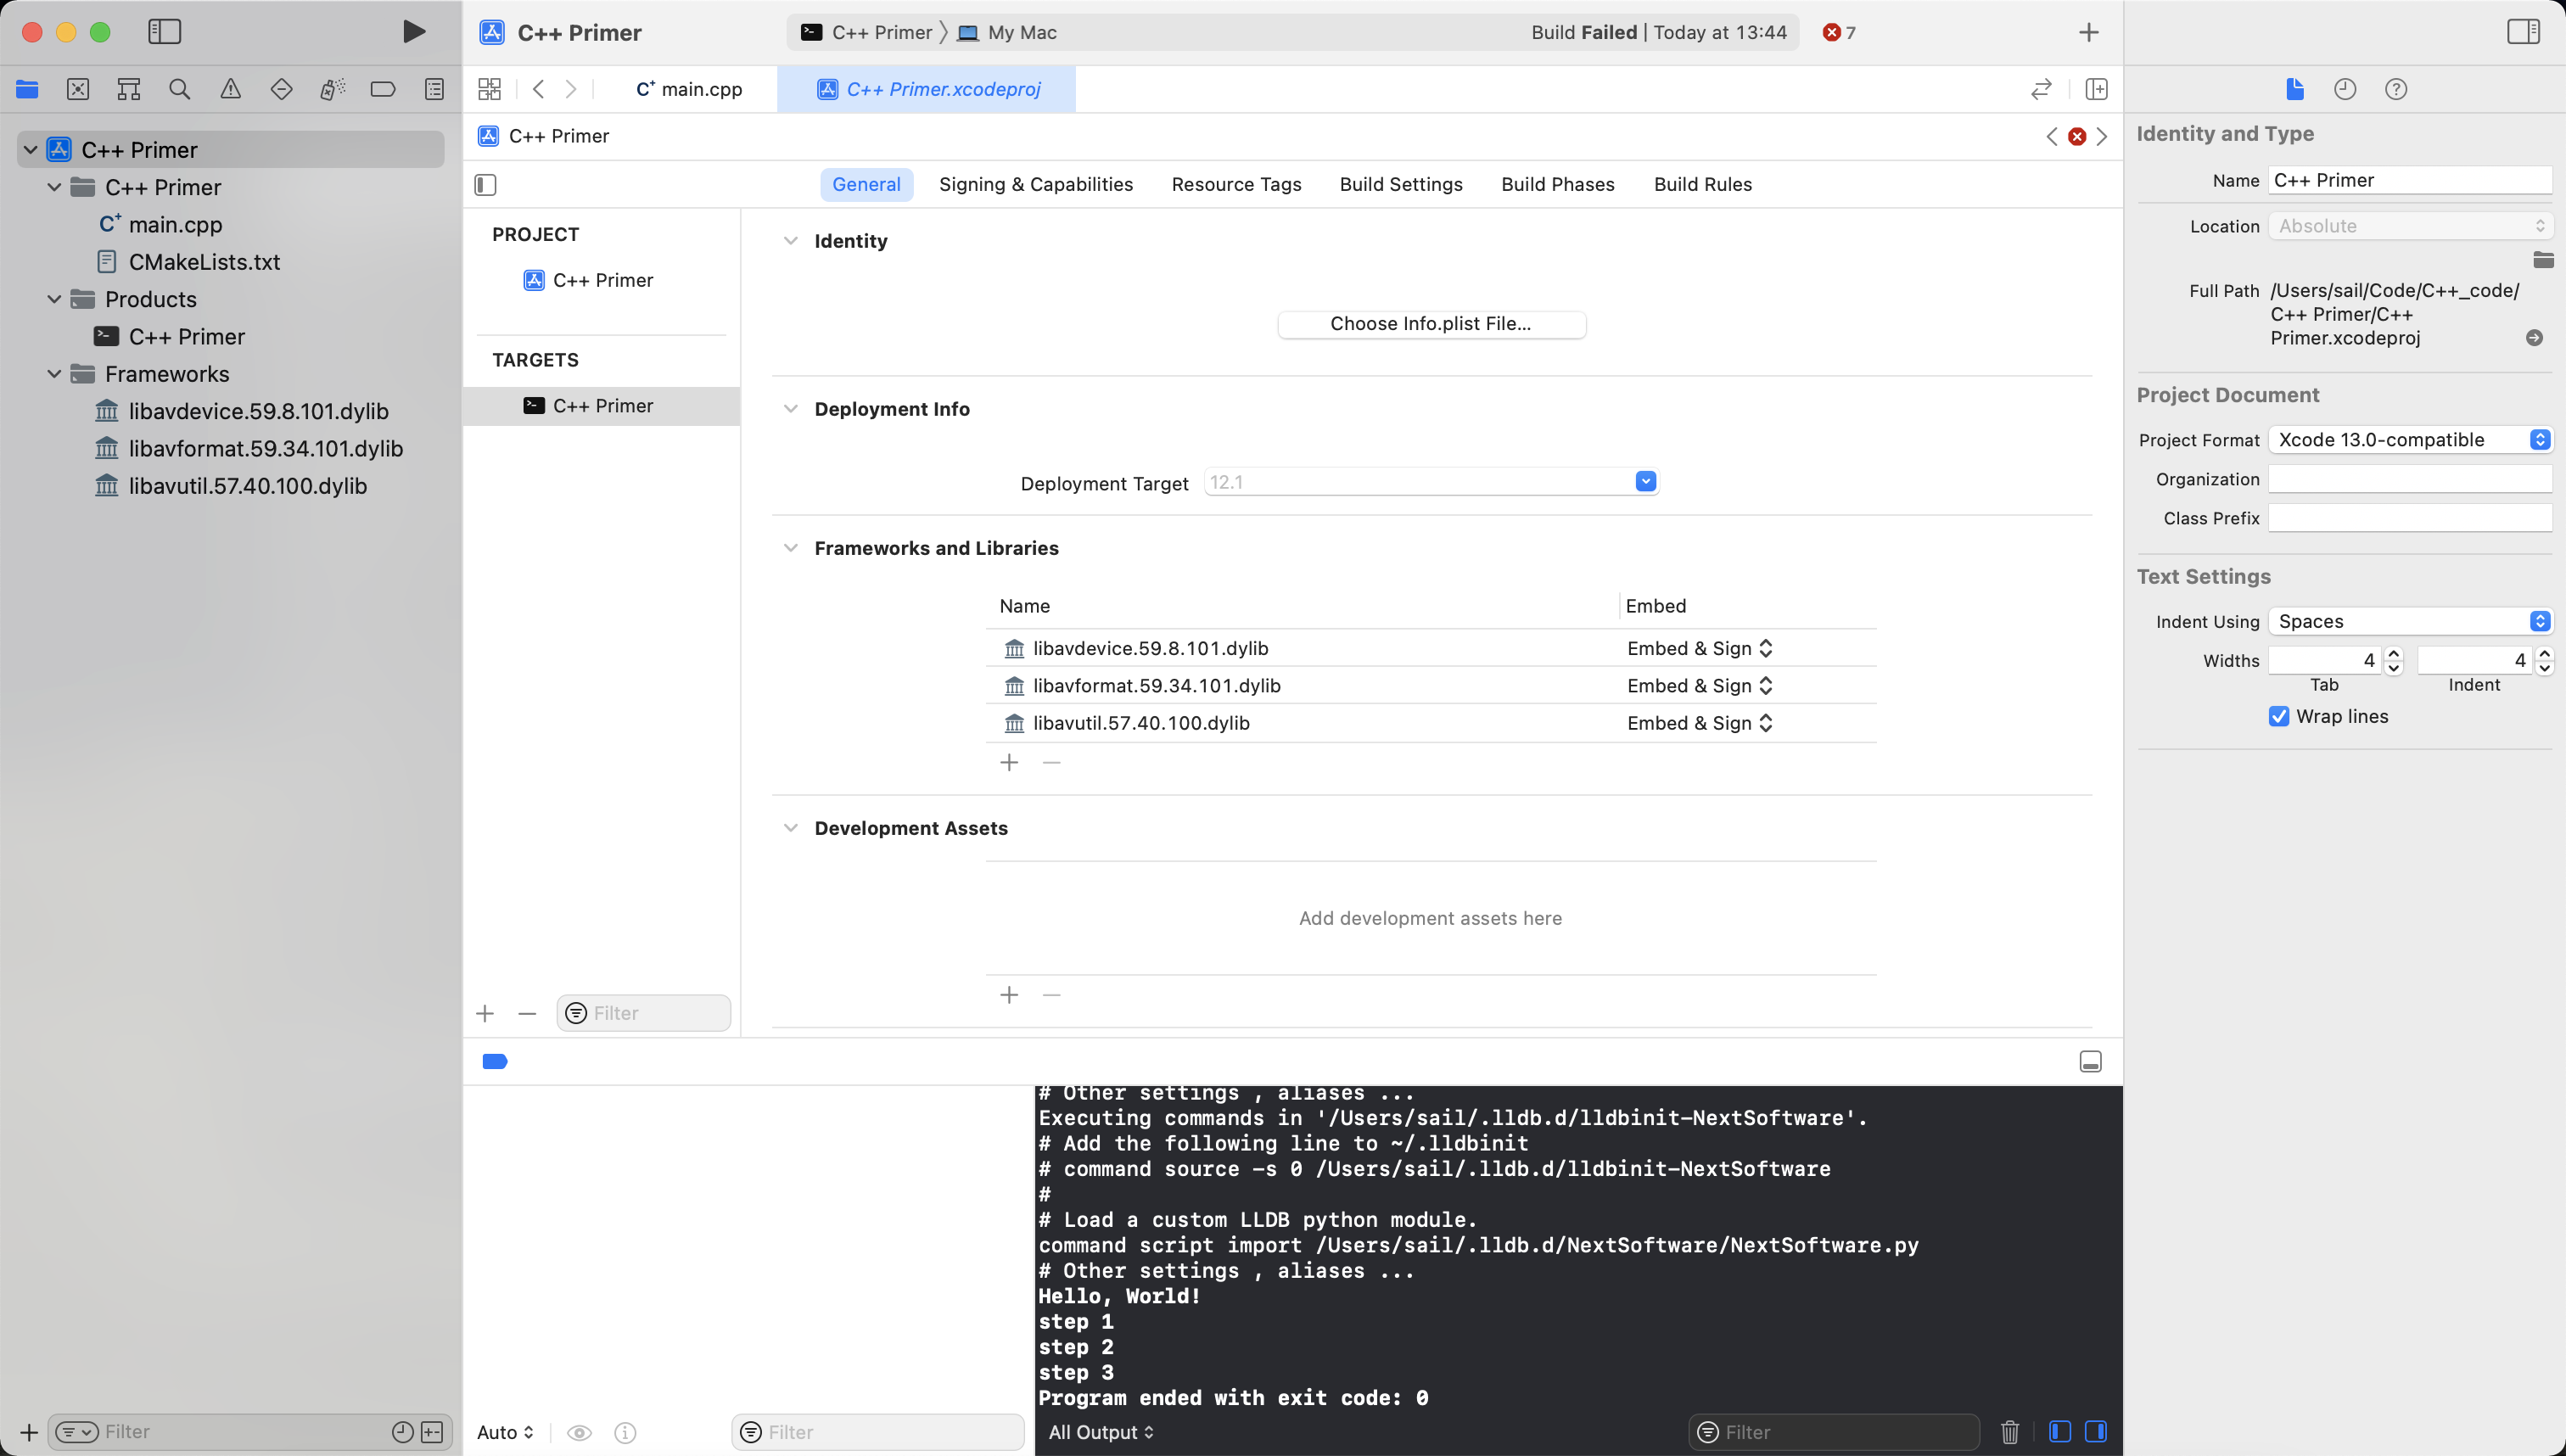This screenshot has width=2566, height=1456.
Task: Show the File inspector
Action: pyautogui.click(x=2295, y=89)
